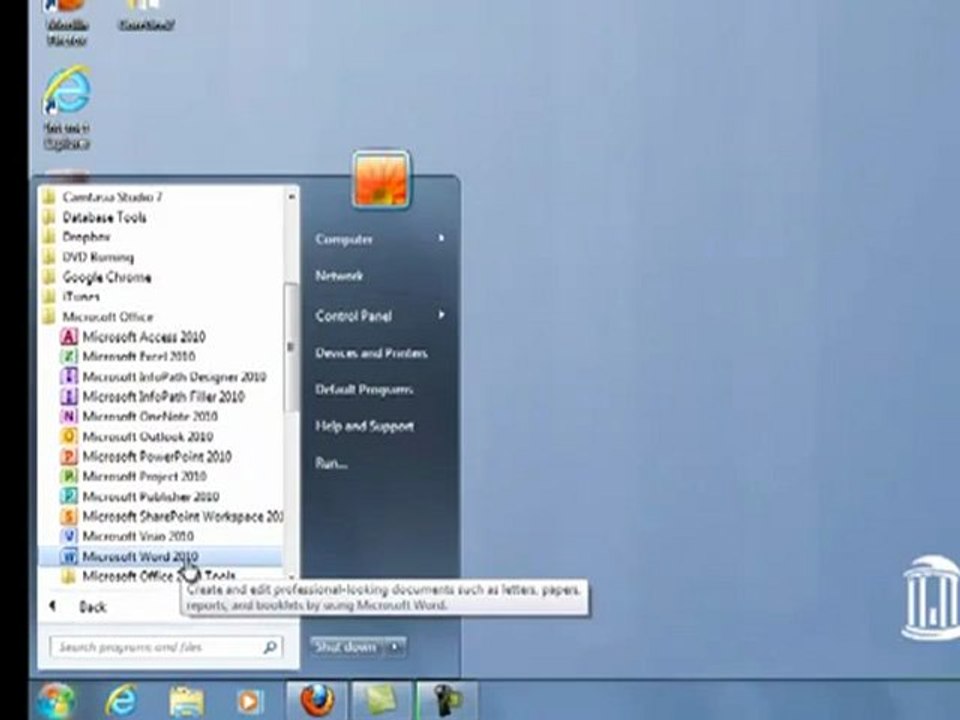This screenshot has width=960, height=720.
Task: Open Help and Support
Action: (364, 426)
